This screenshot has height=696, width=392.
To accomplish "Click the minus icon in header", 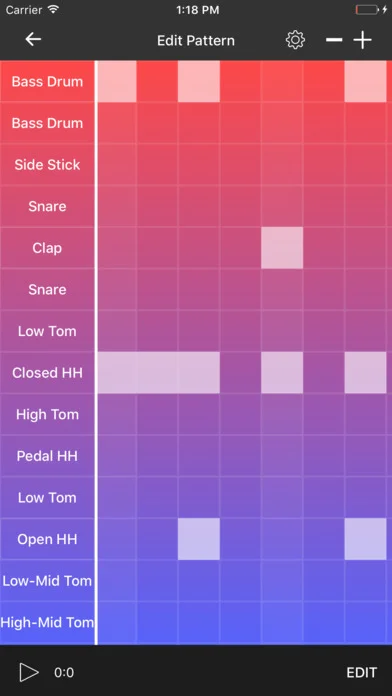I will [x=334, y=40].
